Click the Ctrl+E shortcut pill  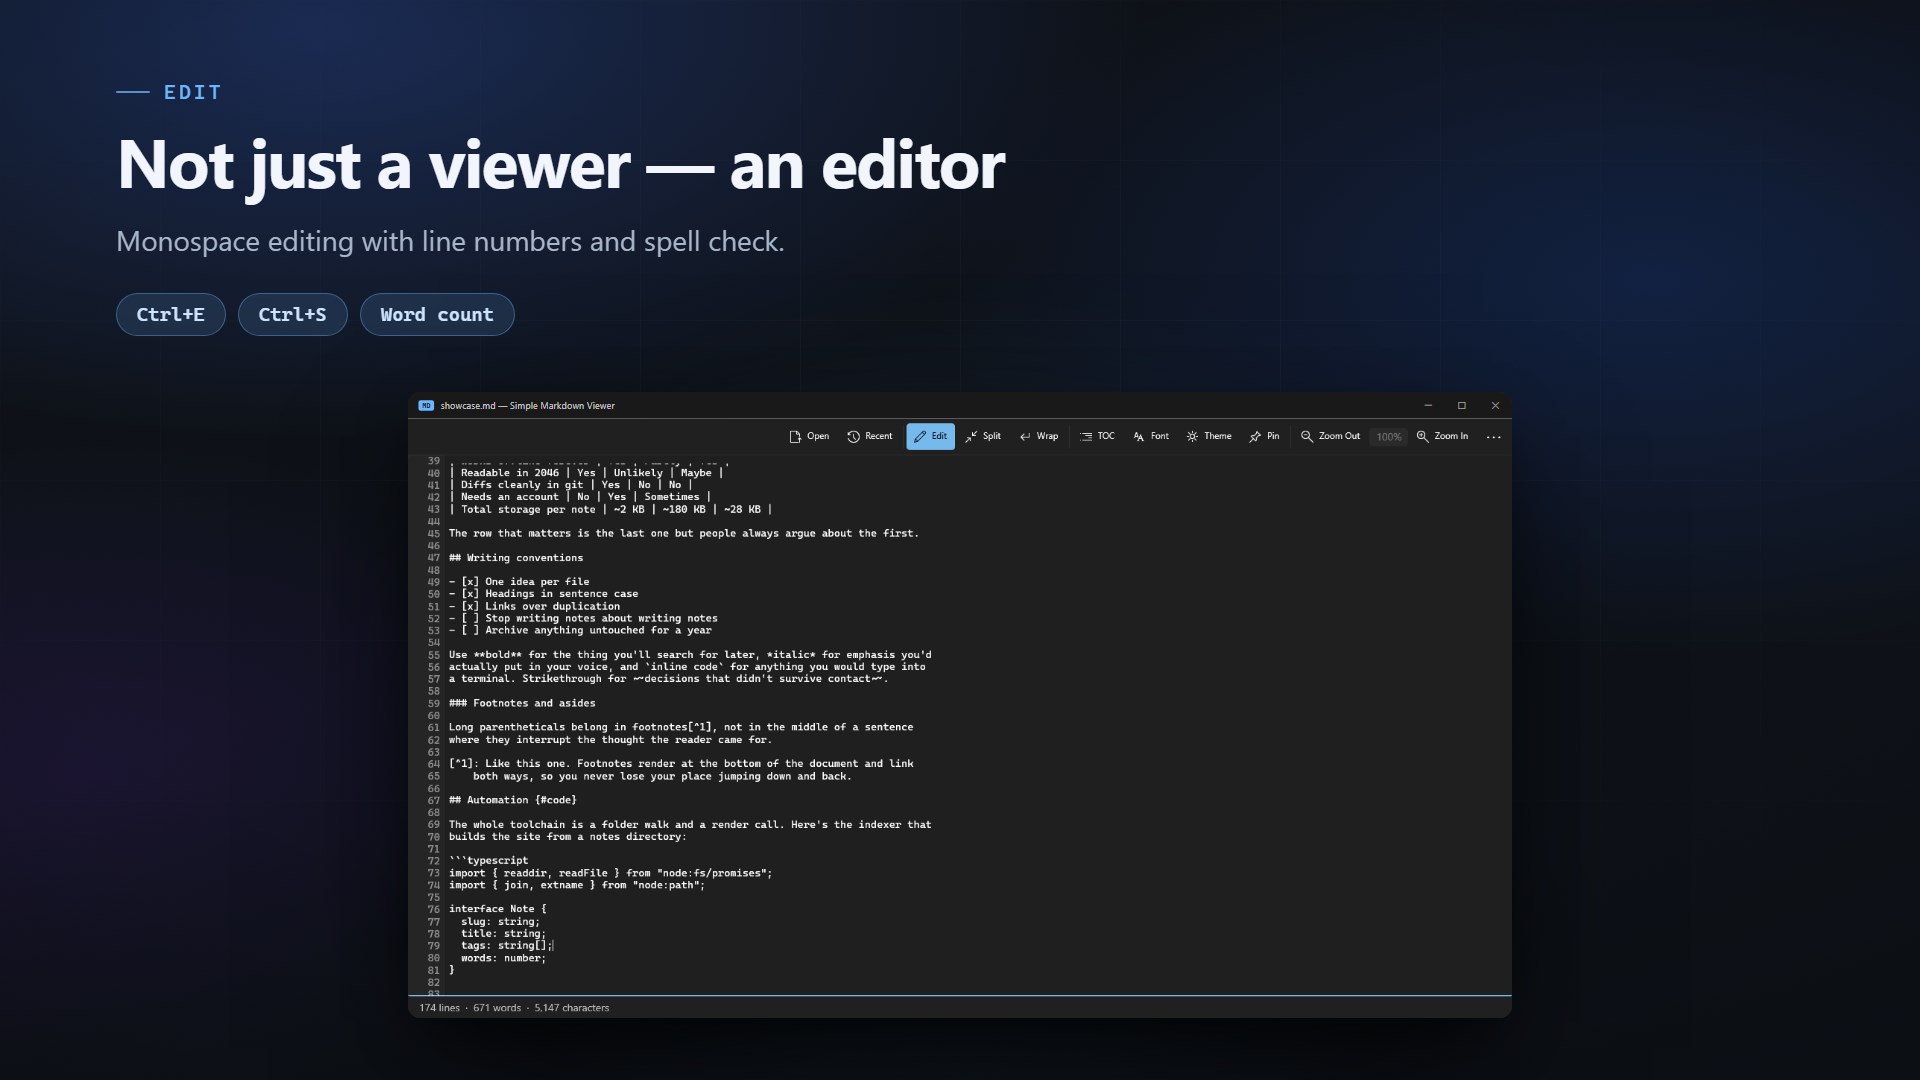(171, 315)
